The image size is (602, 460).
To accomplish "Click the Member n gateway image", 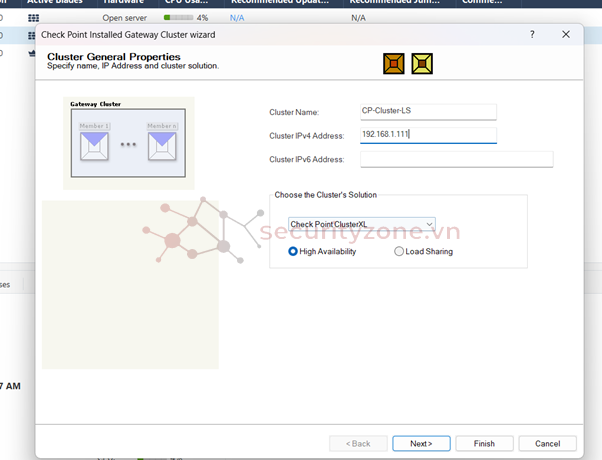I will point(162,146).
